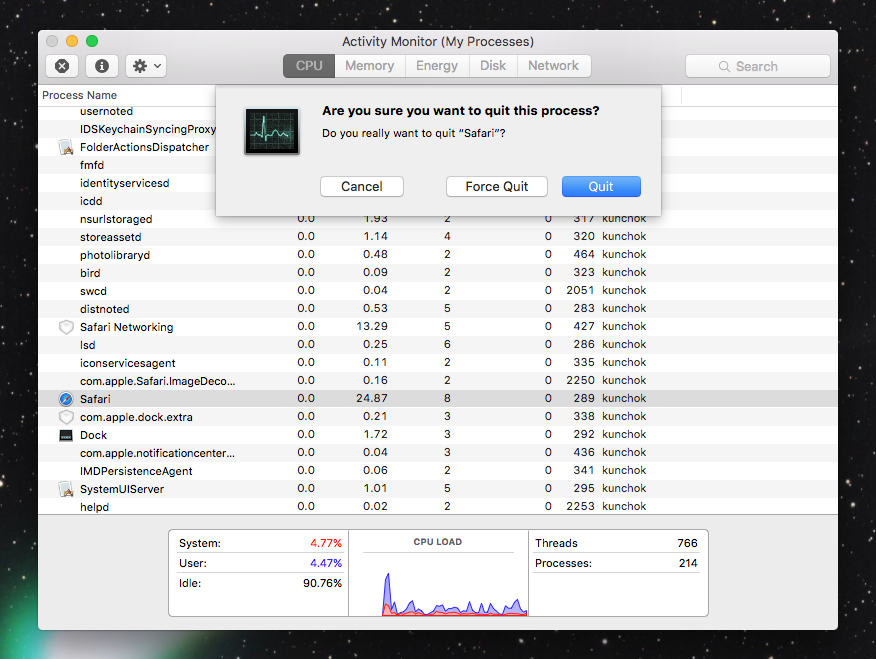Click Safari Networking CPU time 13.29
876x659 pixels.
click(x=372, y=326)
